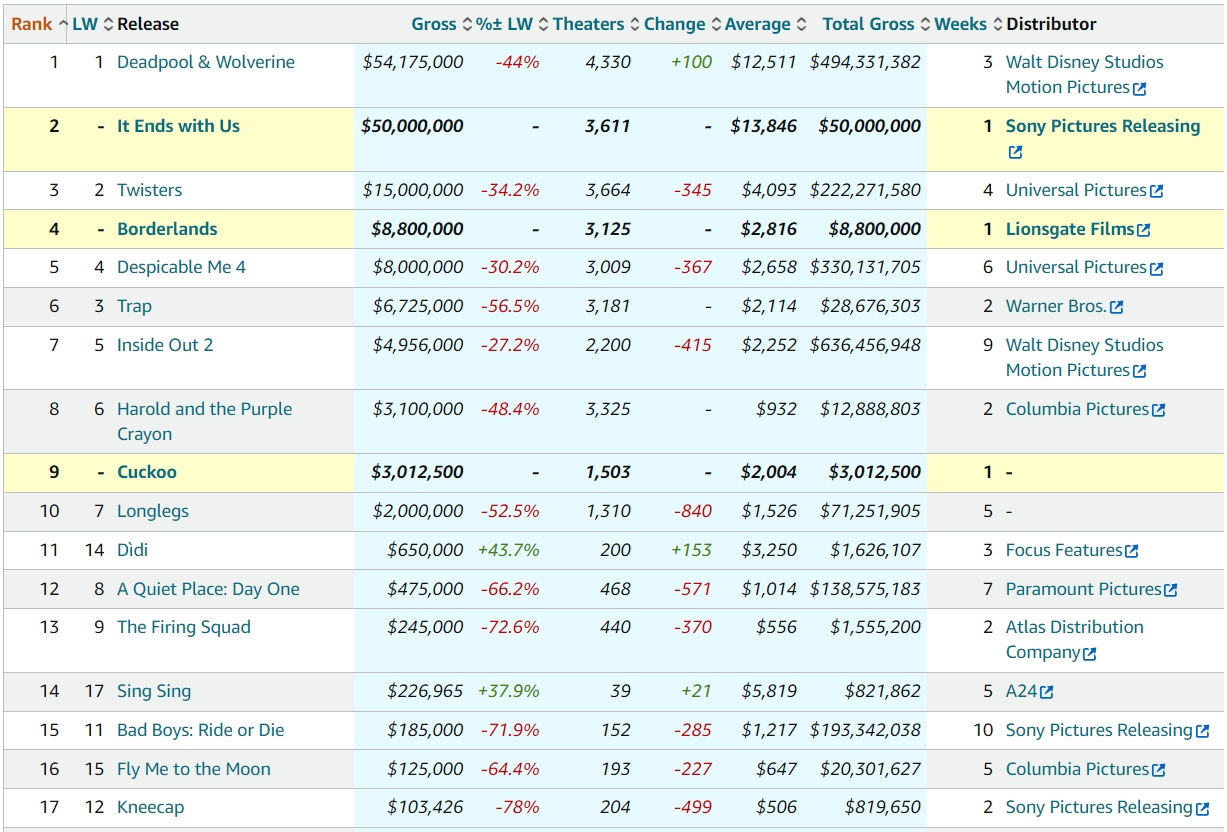Click external link icon in Kneecap row
1227x832 pixels.
[1202, 808]
